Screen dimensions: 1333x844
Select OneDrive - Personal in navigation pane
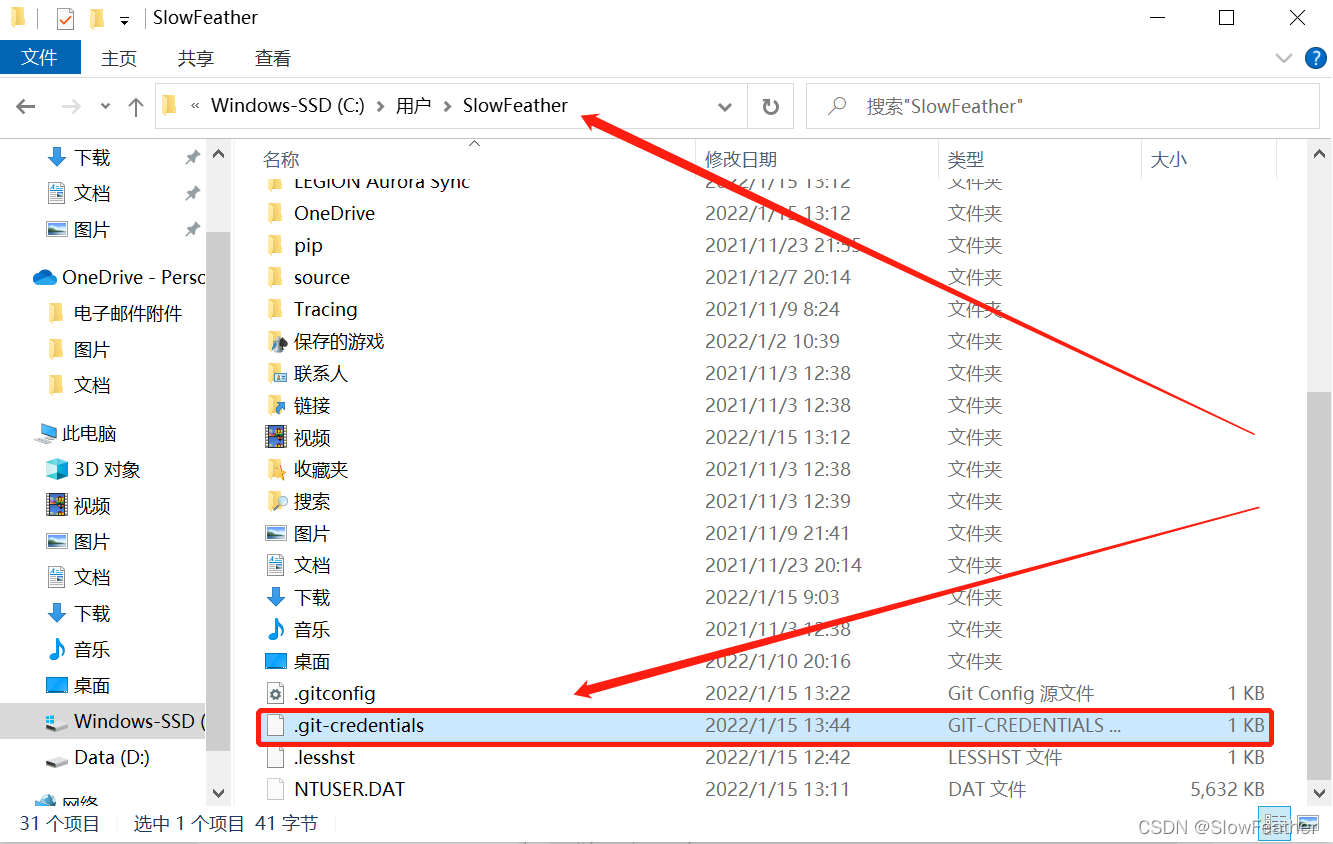coord(118,277)
